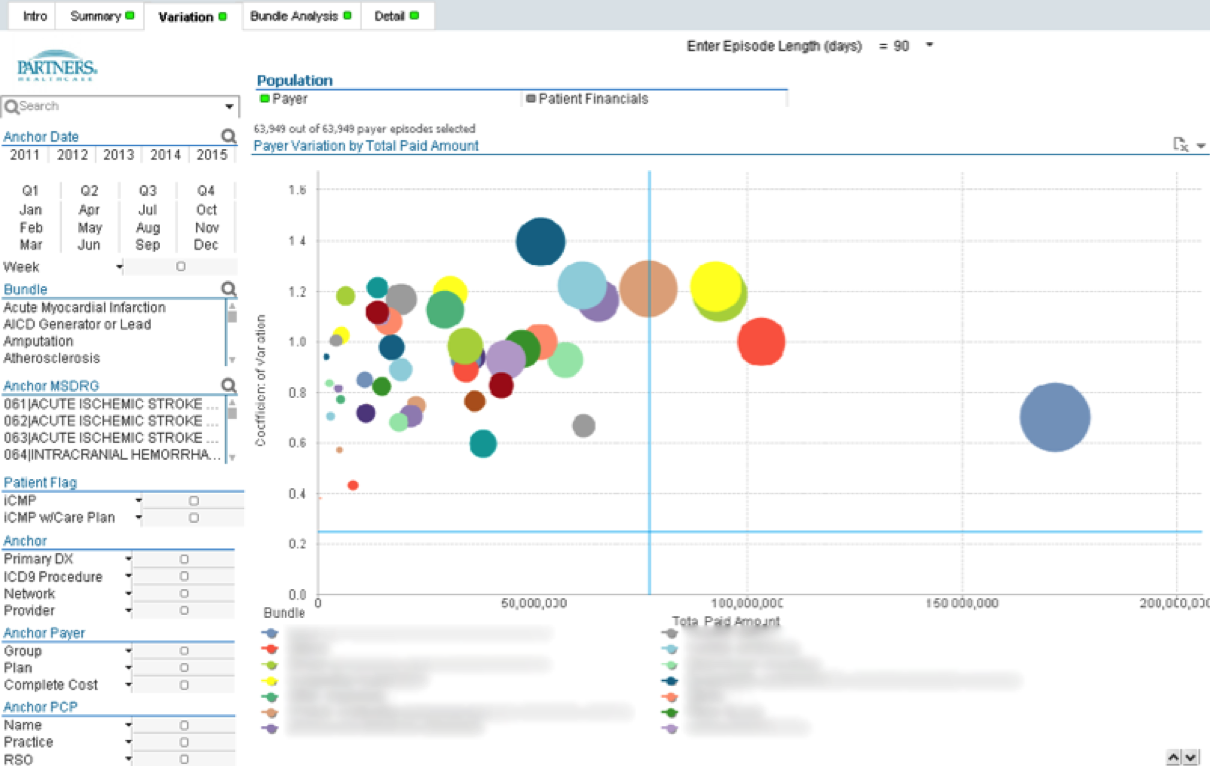
Task: Click the scroll-down arrow at bottom right
Action: click(x=1192, y=757)
